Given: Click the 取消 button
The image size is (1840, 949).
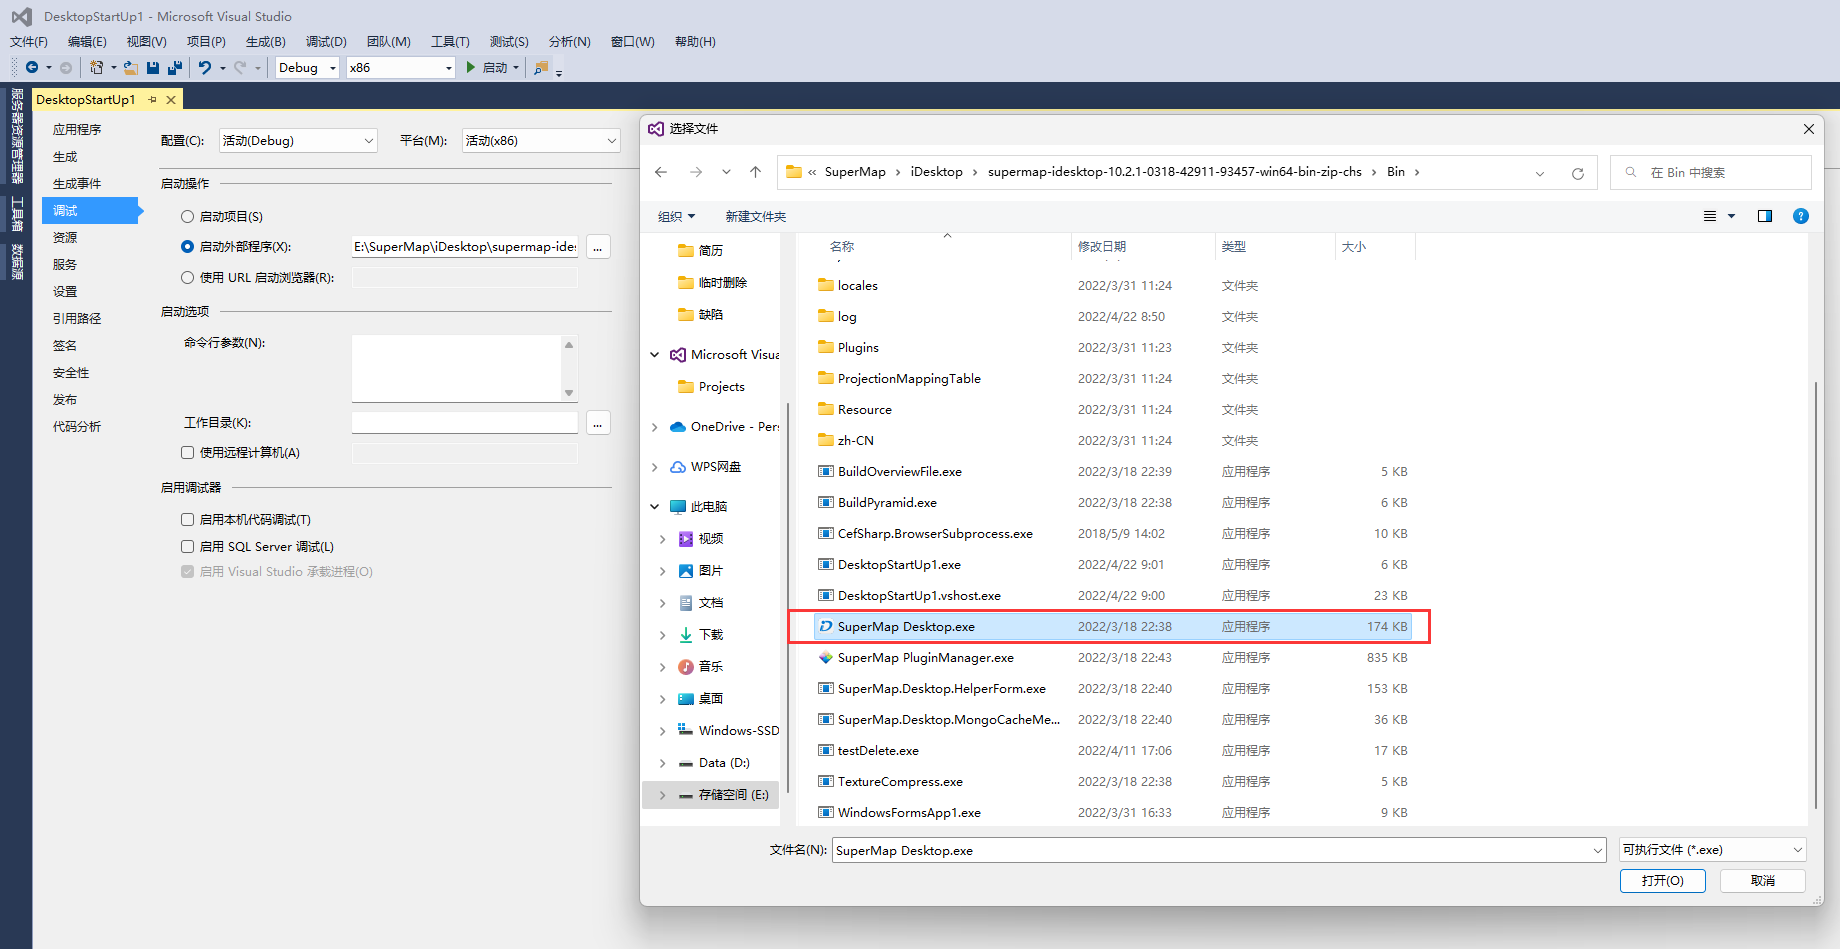Looking at the screenshot, I should coord(1763,881).
